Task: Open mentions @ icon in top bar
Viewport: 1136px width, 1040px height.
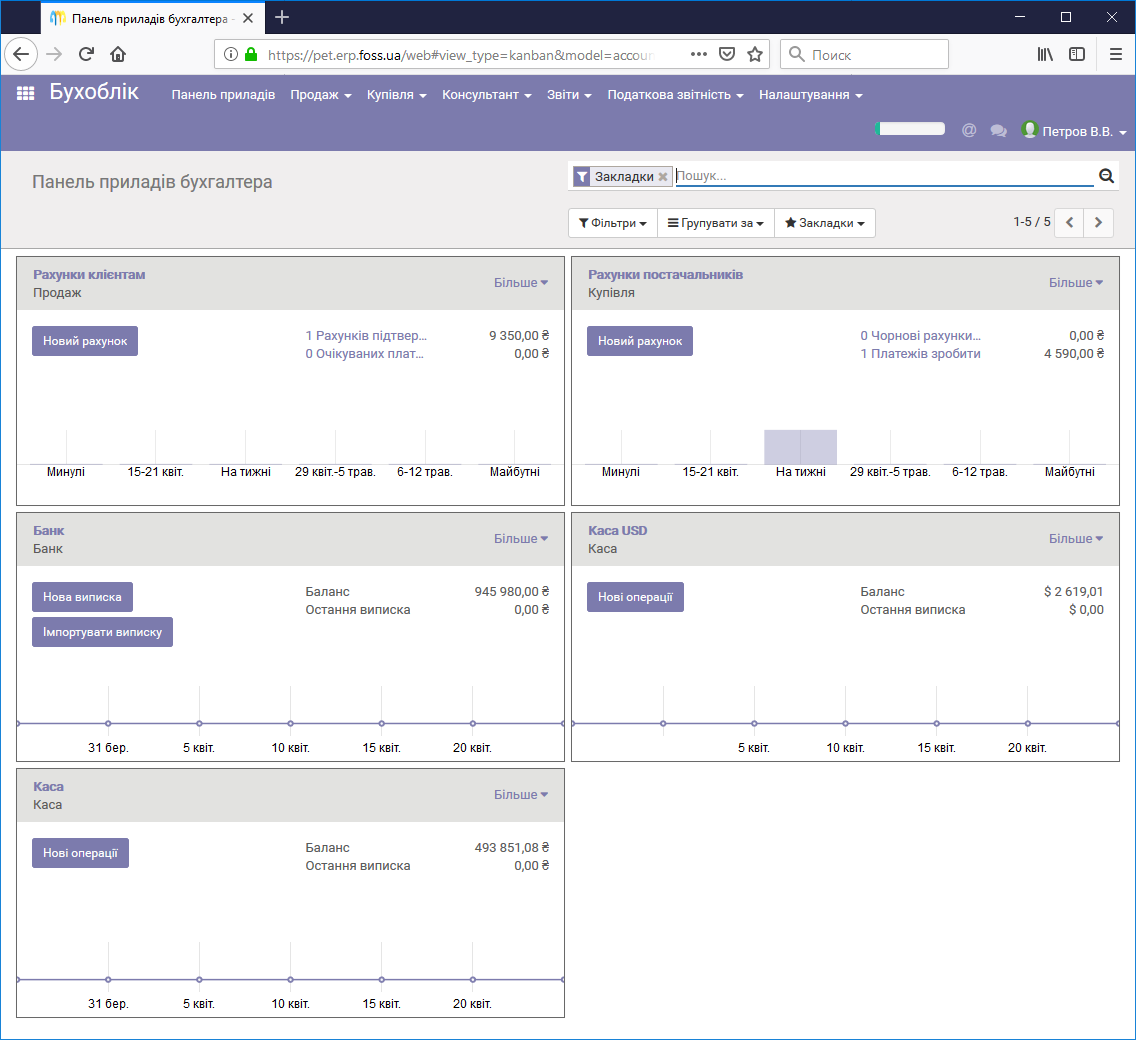Action: pyautogui.click(x=969, y=130)
